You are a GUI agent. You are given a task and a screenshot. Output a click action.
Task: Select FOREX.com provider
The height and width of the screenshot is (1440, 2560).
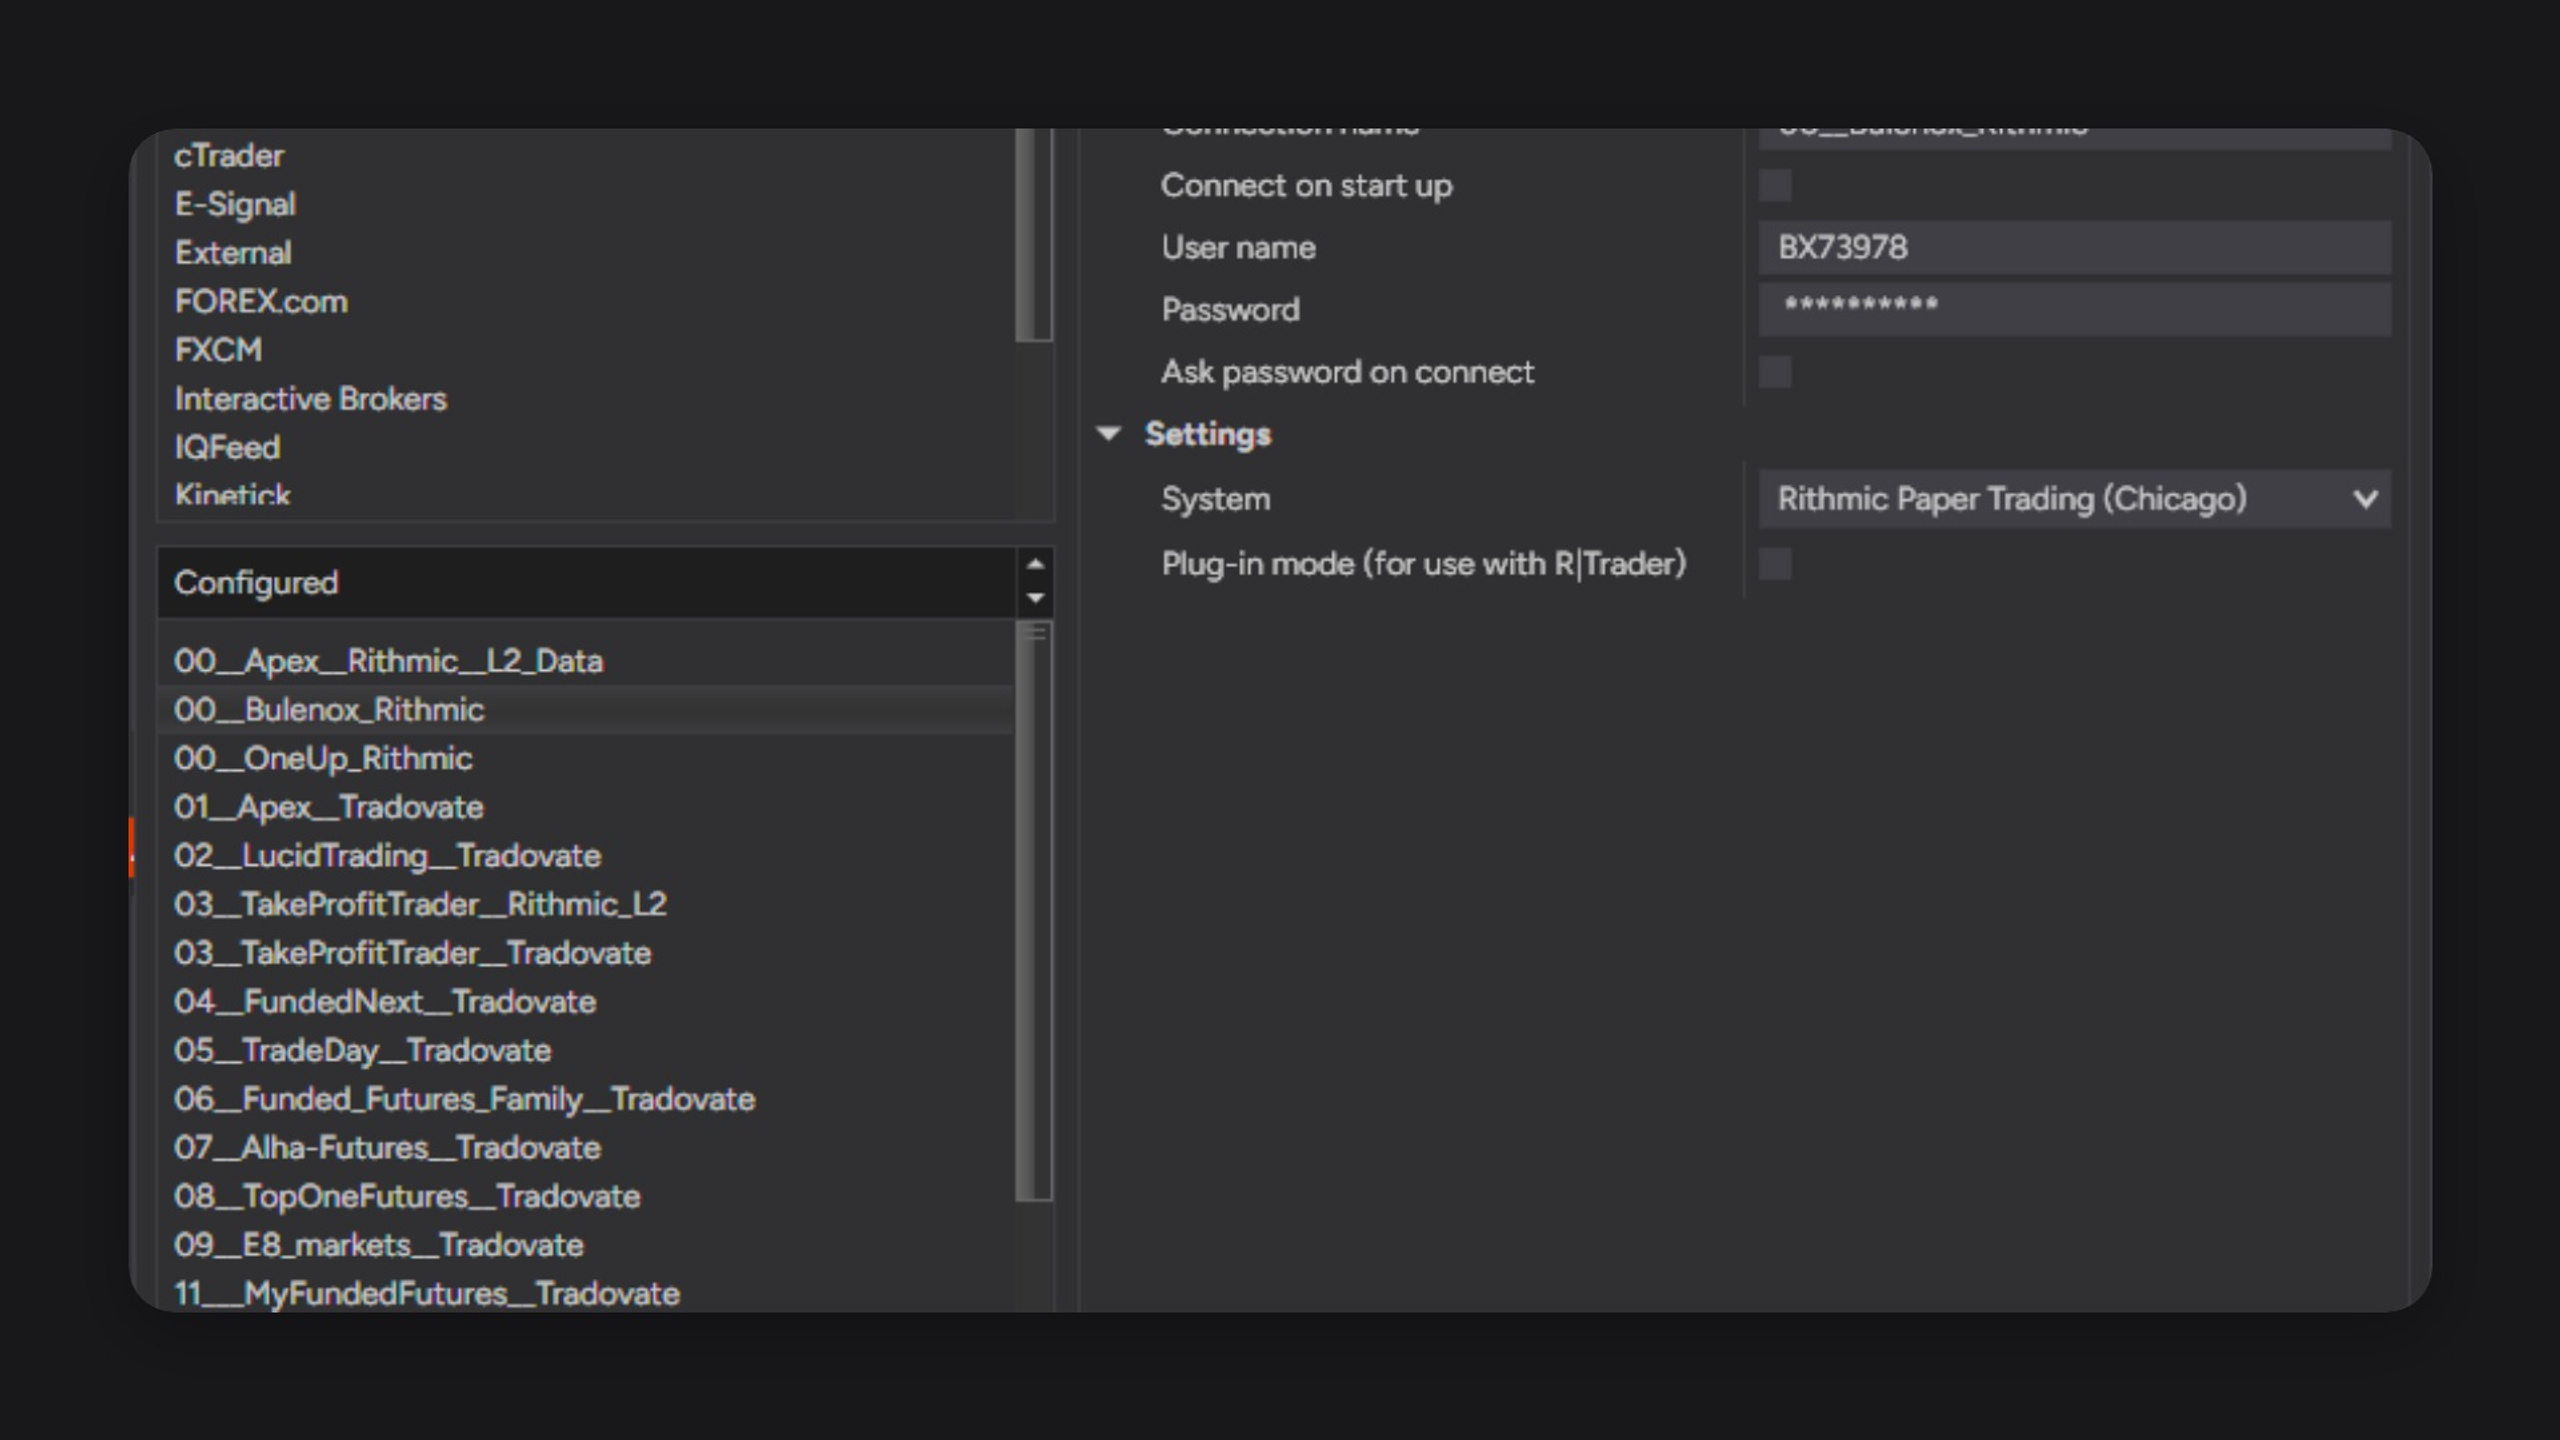tap(261, 302)
